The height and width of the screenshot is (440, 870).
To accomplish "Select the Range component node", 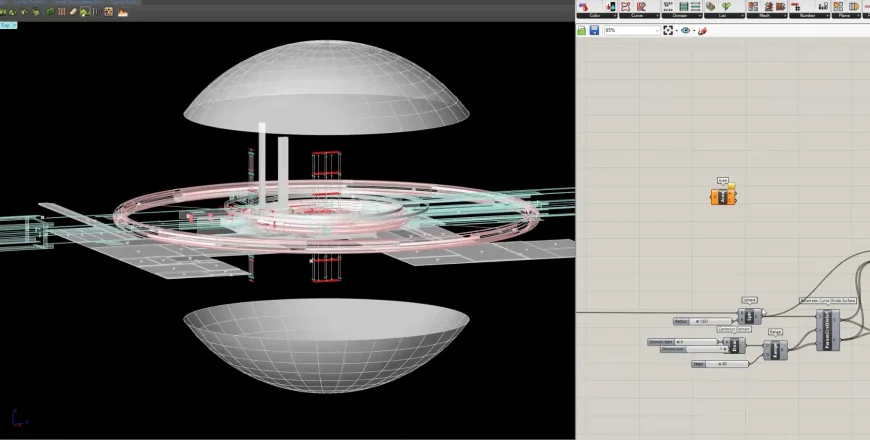I will click(774, 349).
